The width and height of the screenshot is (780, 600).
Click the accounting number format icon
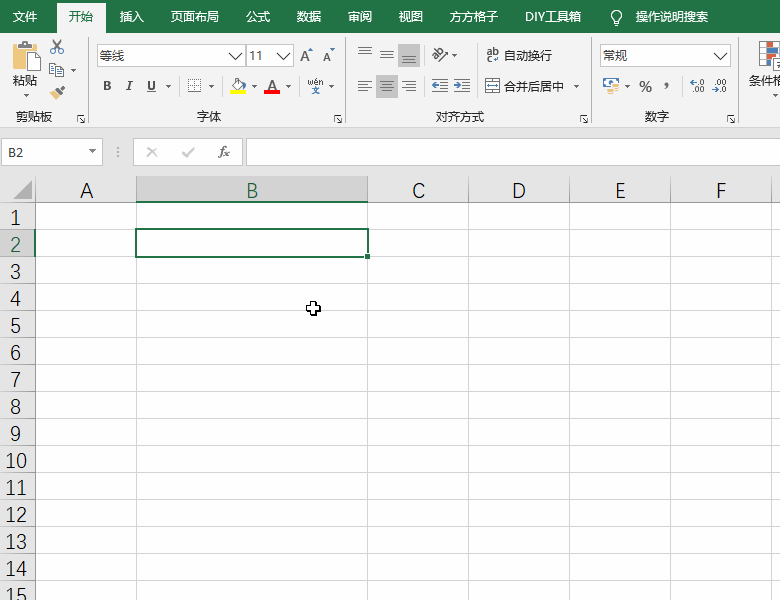click(x=611, y=86)
